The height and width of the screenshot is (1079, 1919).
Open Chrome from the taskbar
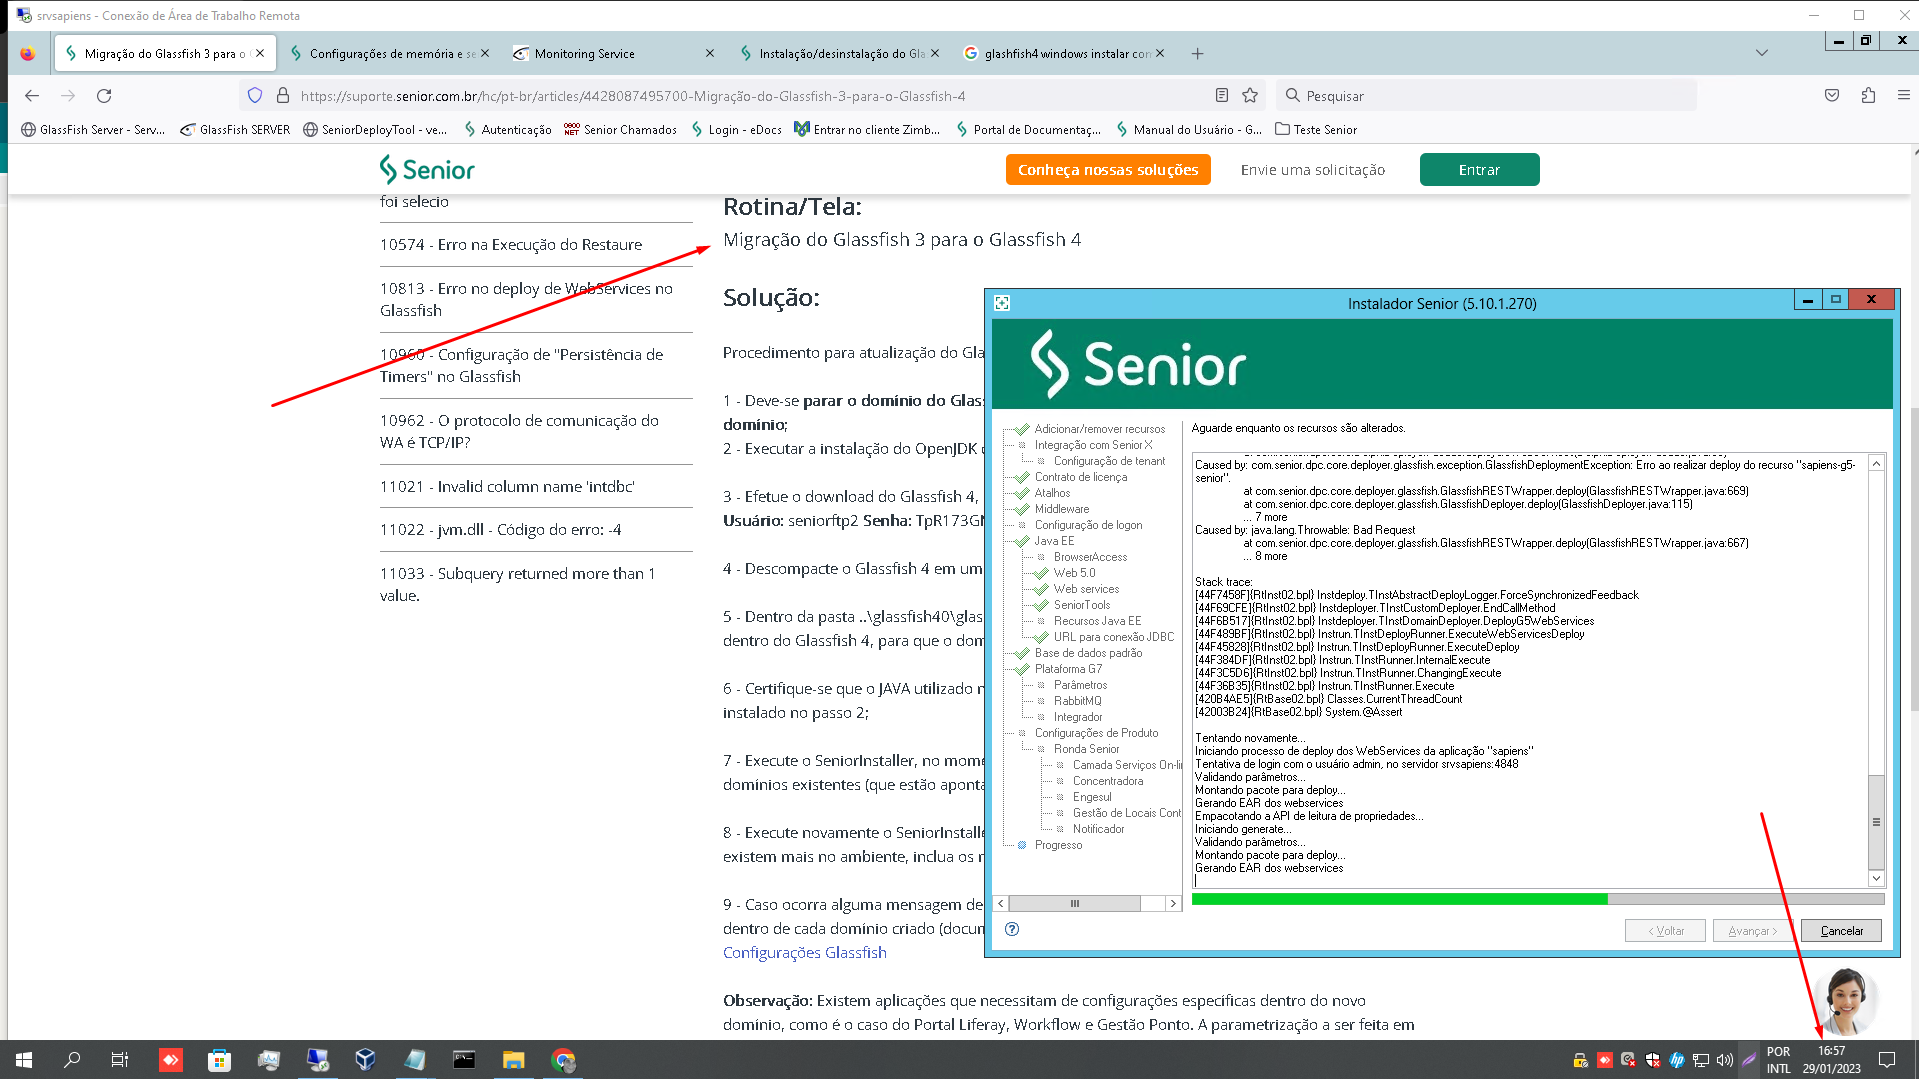click(x=563, y=1060)
